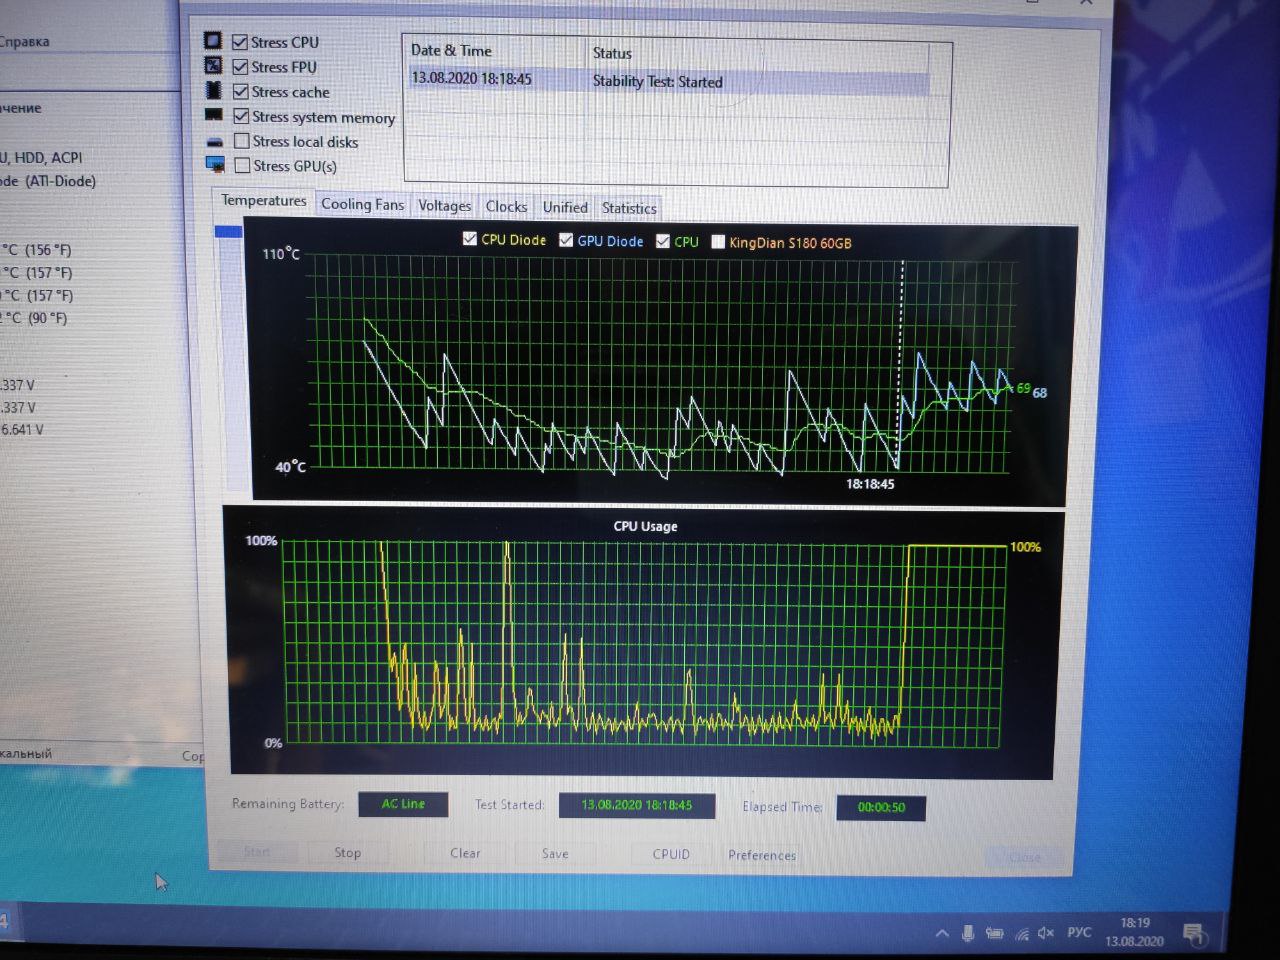The image size is (1280, 960).
Task: Open CPUID panel
Action: pos(671,855)
